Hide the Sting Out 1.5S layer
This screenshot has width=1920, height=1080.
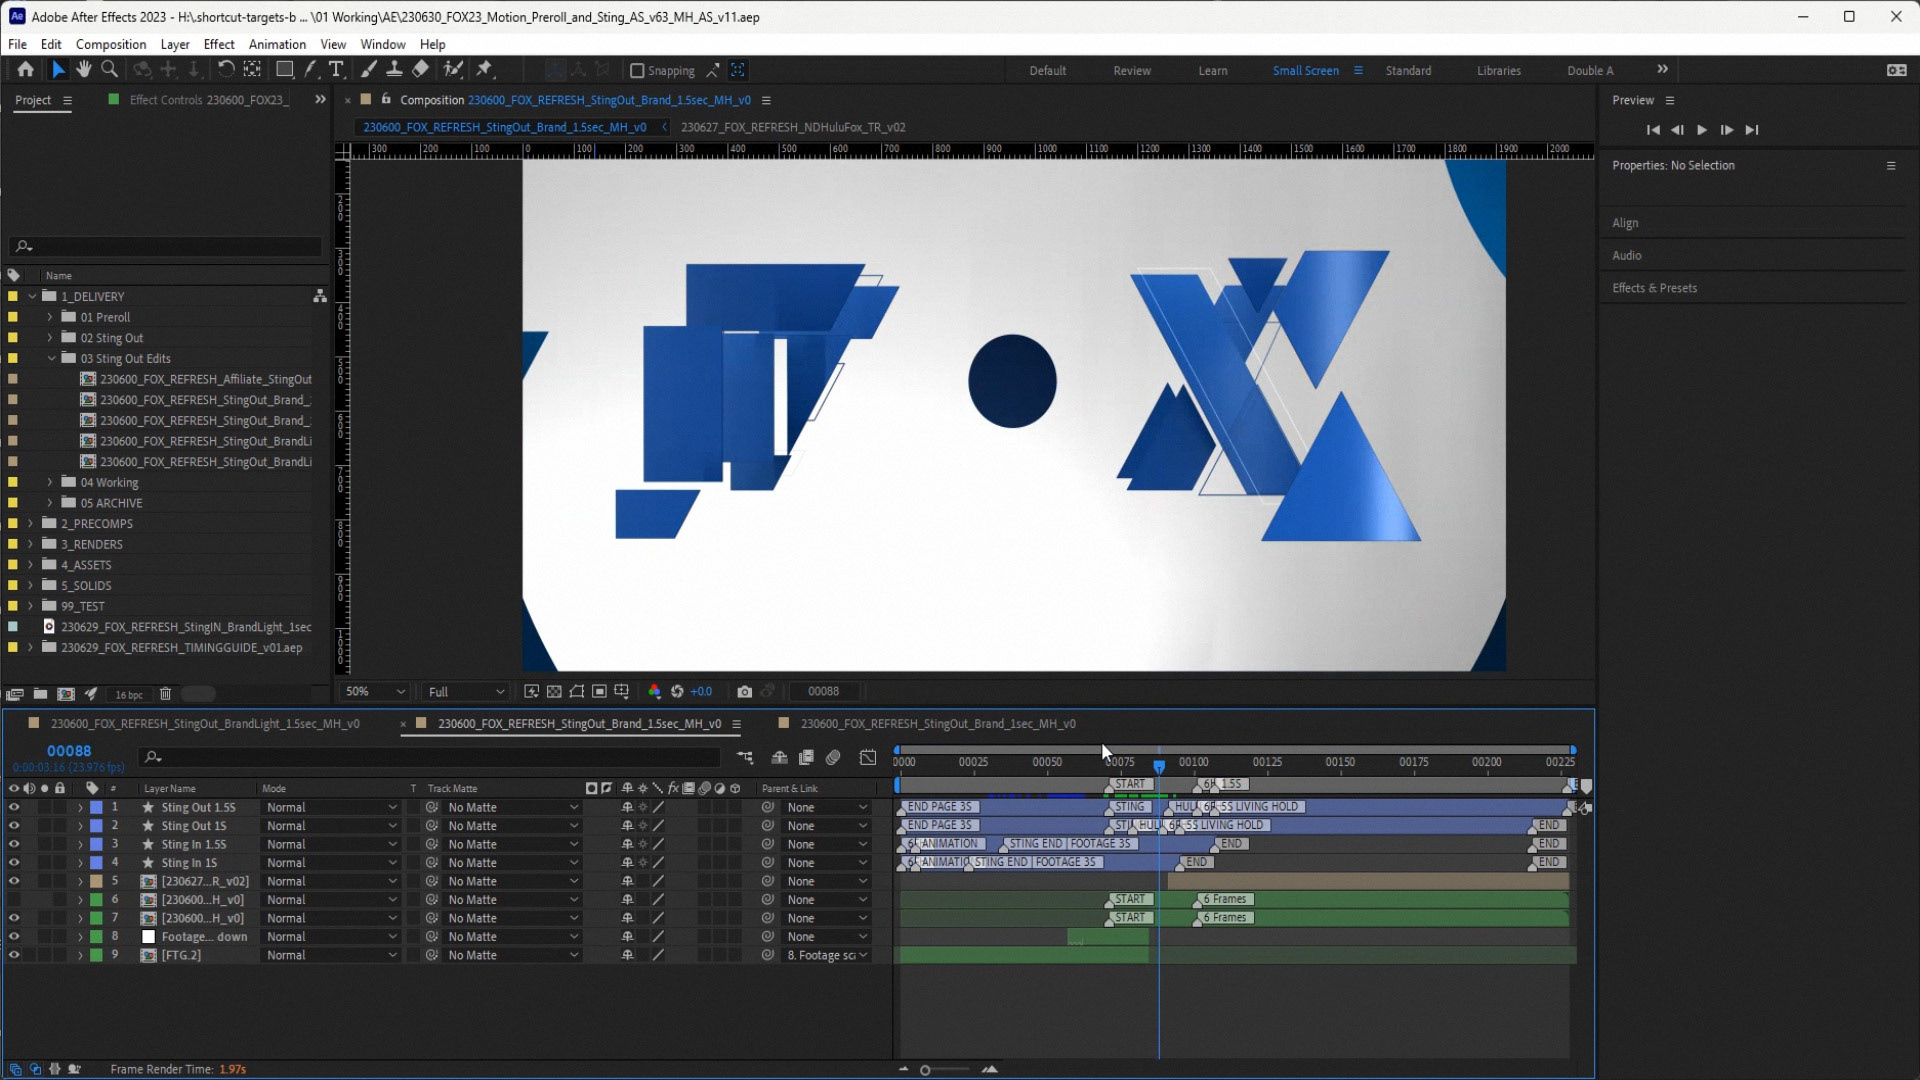pyautogui.click(x=14, y=807)
